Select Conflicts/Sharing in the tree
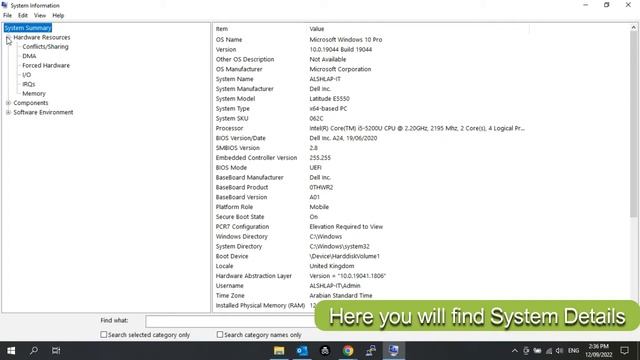The width and height of the screenshot is (640, 360). coord(45,47)
